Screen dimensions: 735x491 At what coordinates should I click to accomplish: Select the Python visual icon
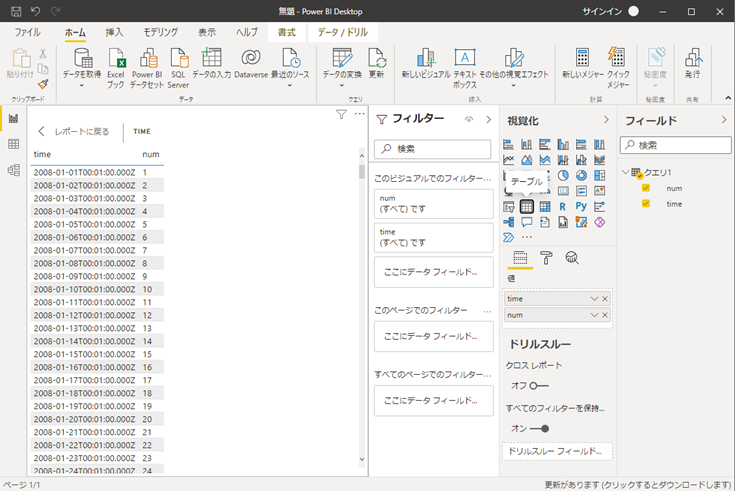click(581, 207)
